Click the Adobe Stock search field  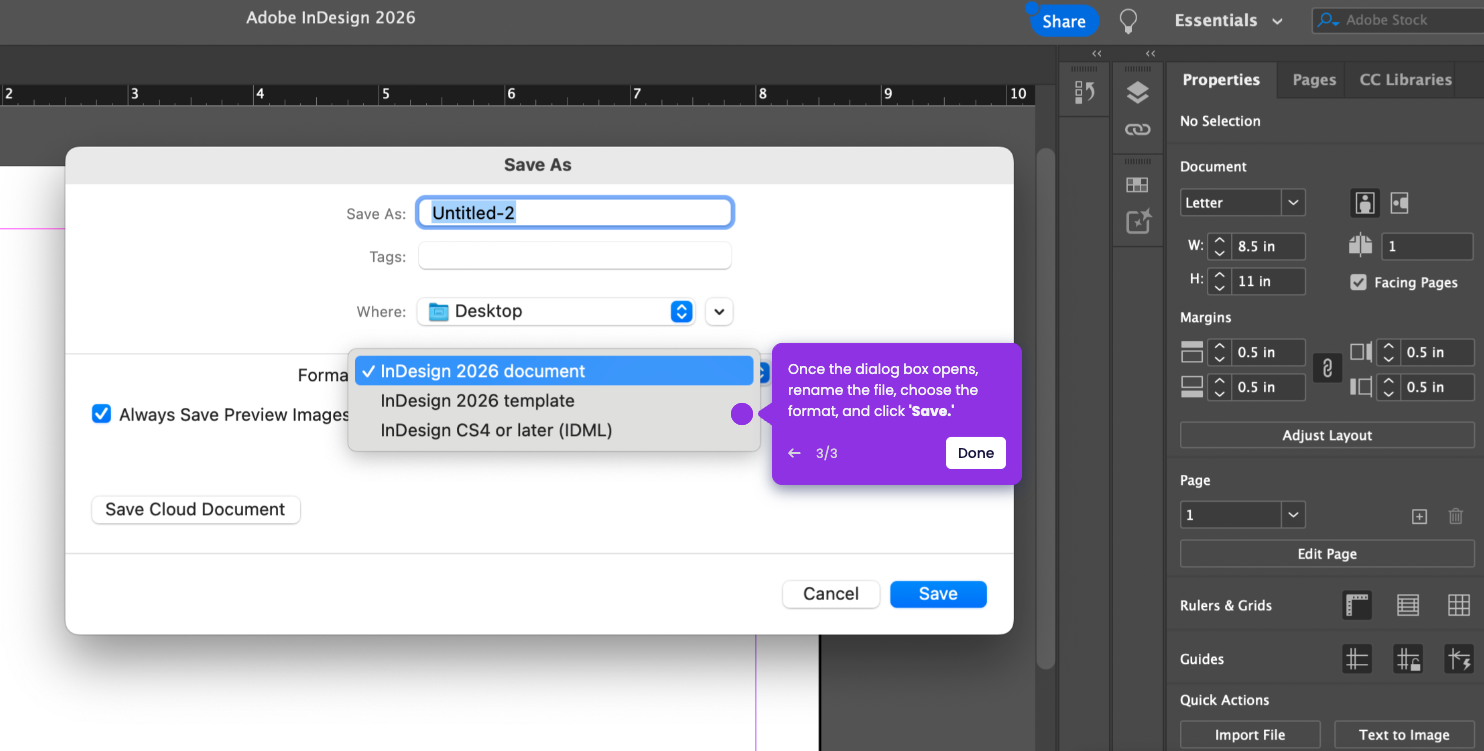(1397, 20)
